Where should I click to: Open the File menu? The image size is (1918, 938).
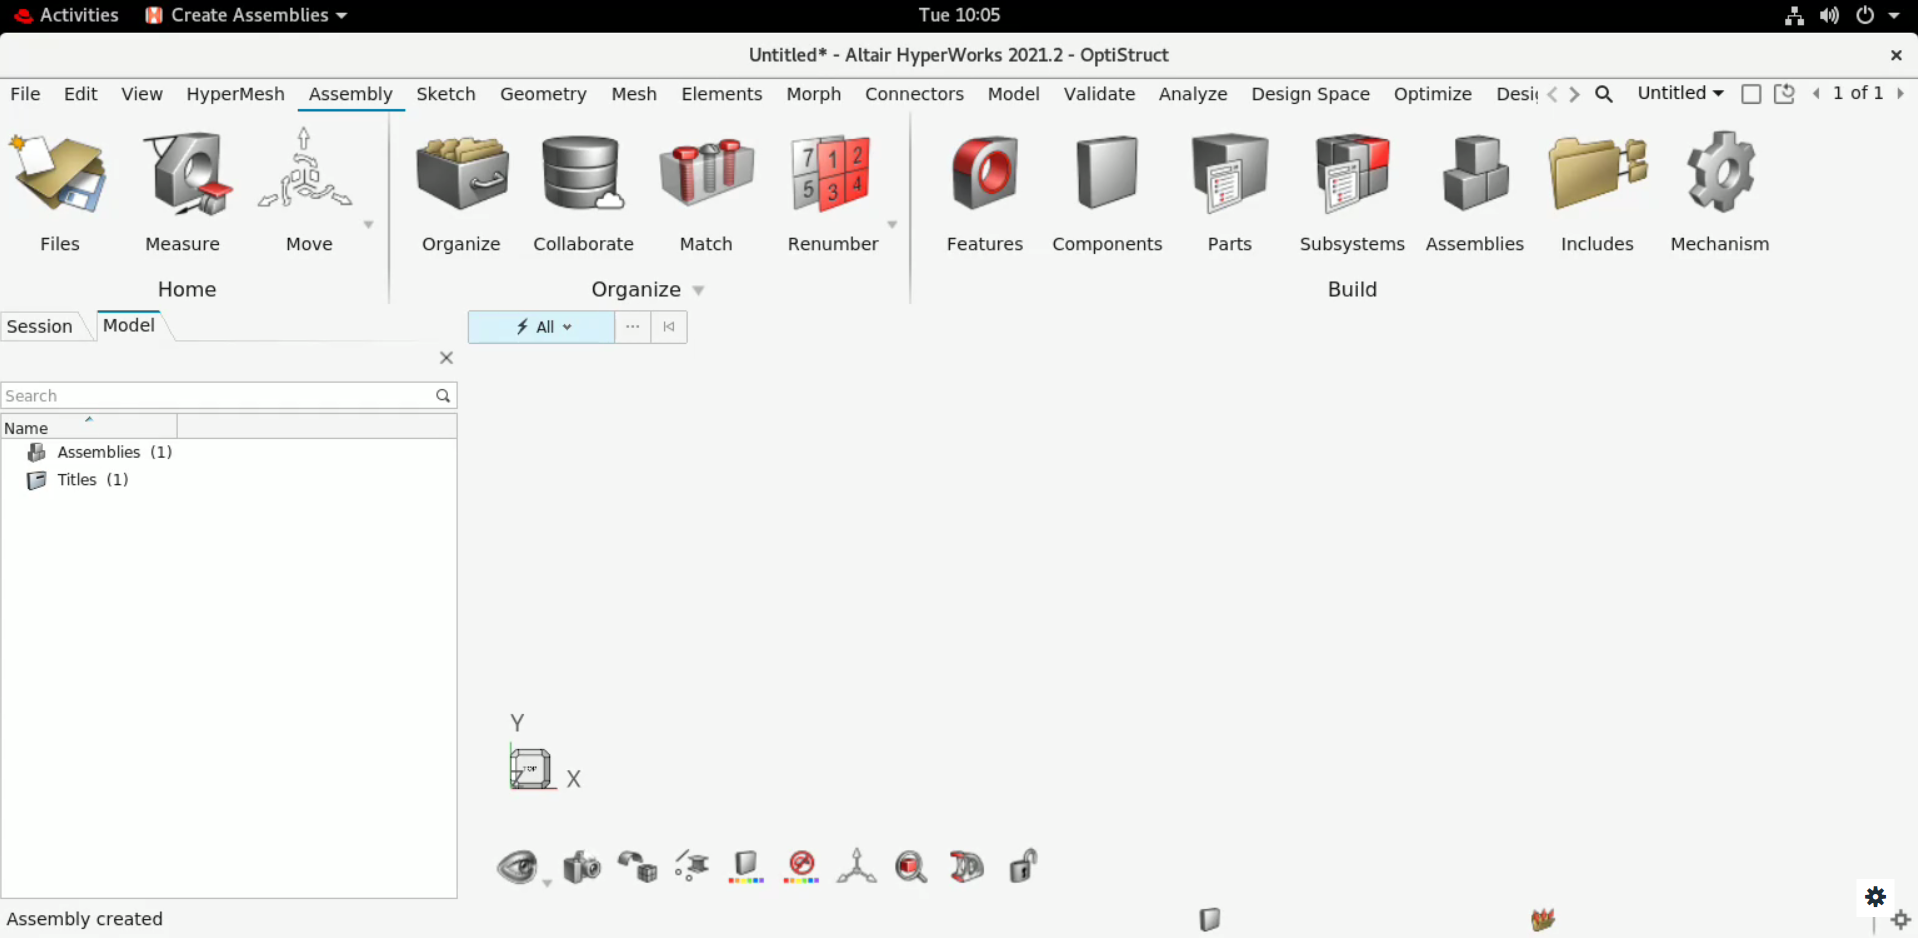point(25,94)
